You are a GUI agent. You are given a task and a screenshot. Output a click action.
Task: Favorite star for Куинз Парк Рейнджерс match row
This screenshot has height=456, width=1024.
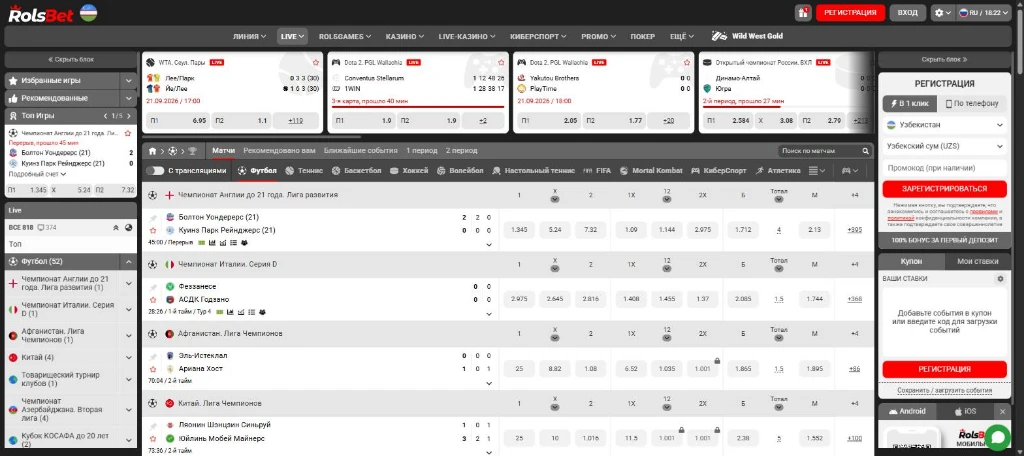pos(153,231)
